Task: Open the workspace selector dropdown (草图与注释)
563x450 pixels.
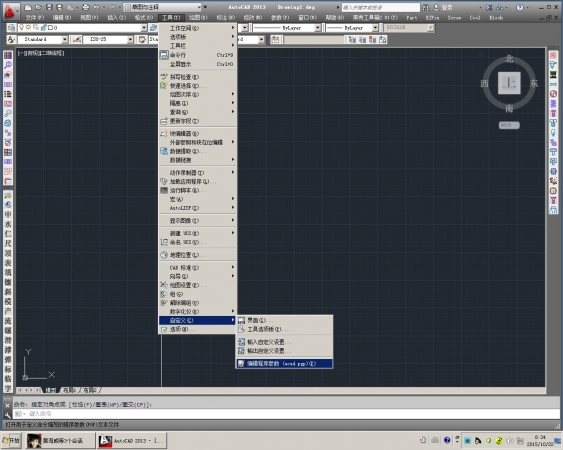Action: pyautogui.click(x=163, y=7)
